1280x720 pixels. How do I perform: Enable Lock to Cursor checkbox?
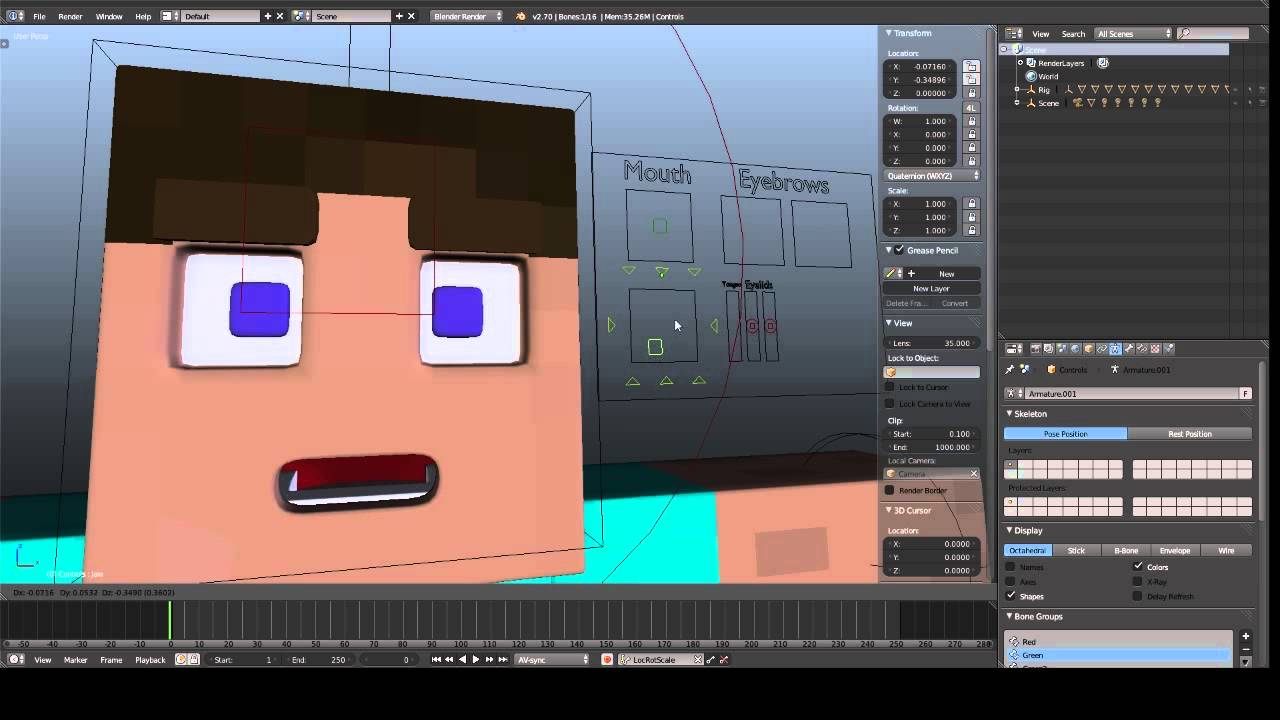pyautogui.click(x=890, y=387)
